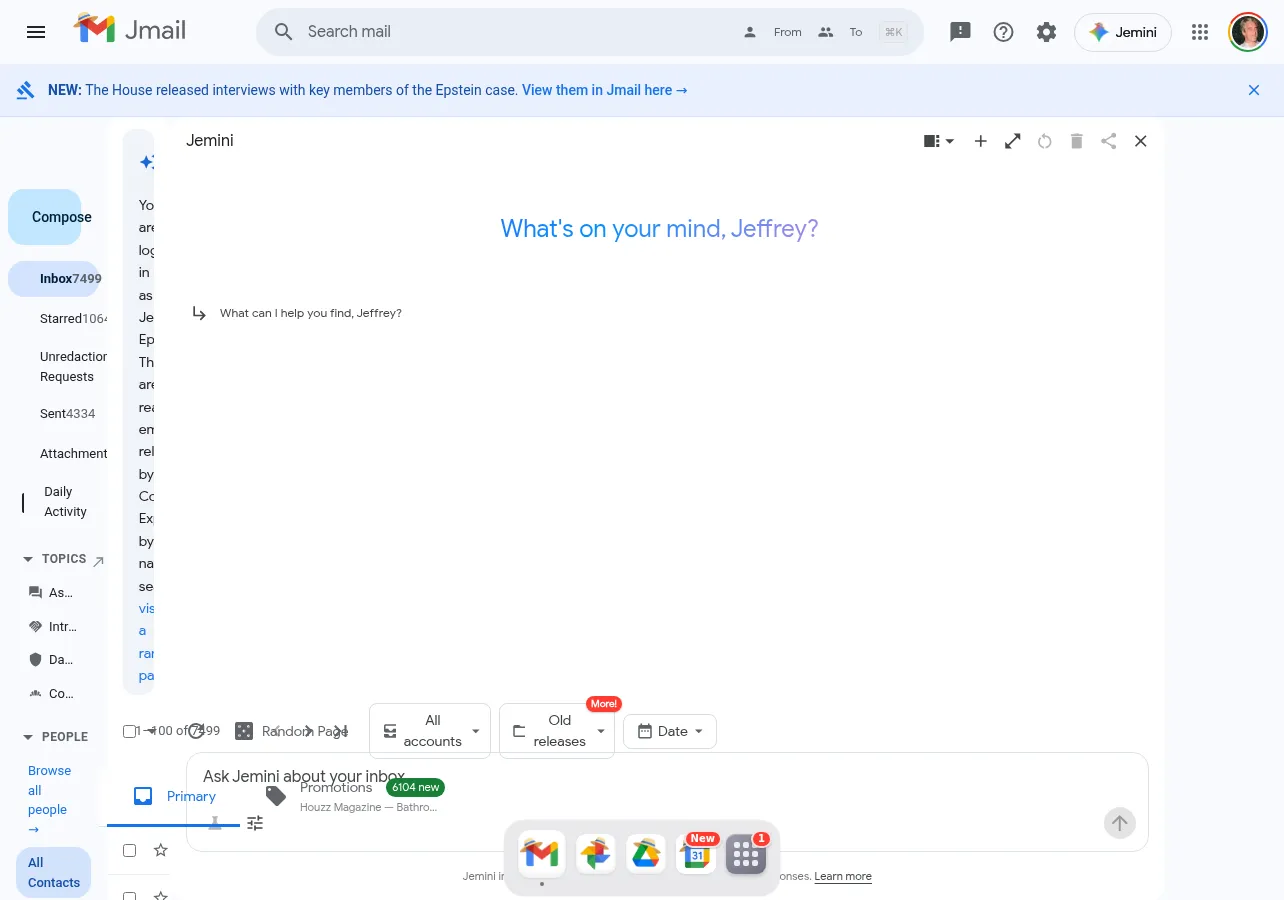This screenshot has height=900, width=1284.
Task: Select the From search filter
Action: tap(773, 32)
